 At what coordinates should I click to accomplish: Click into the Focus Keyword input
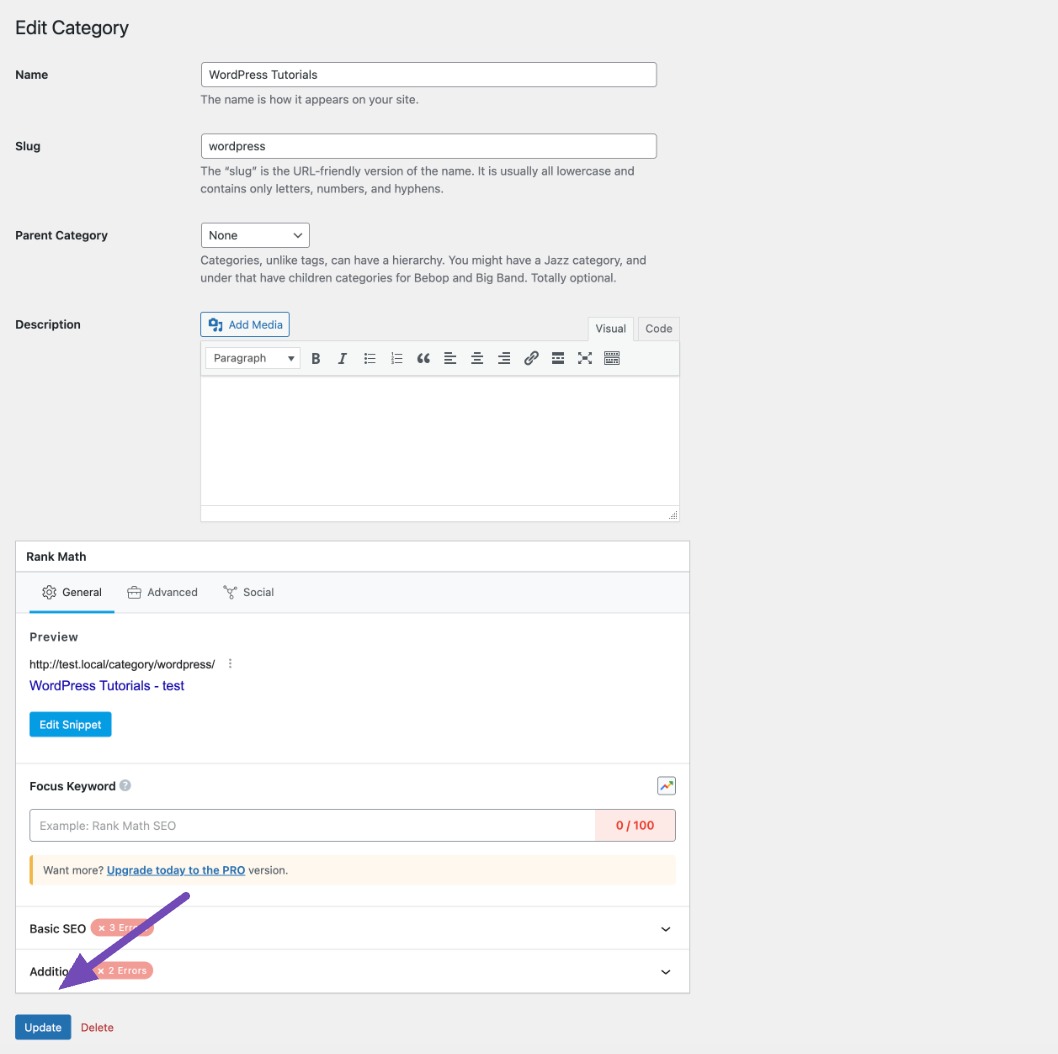point(312,825)
